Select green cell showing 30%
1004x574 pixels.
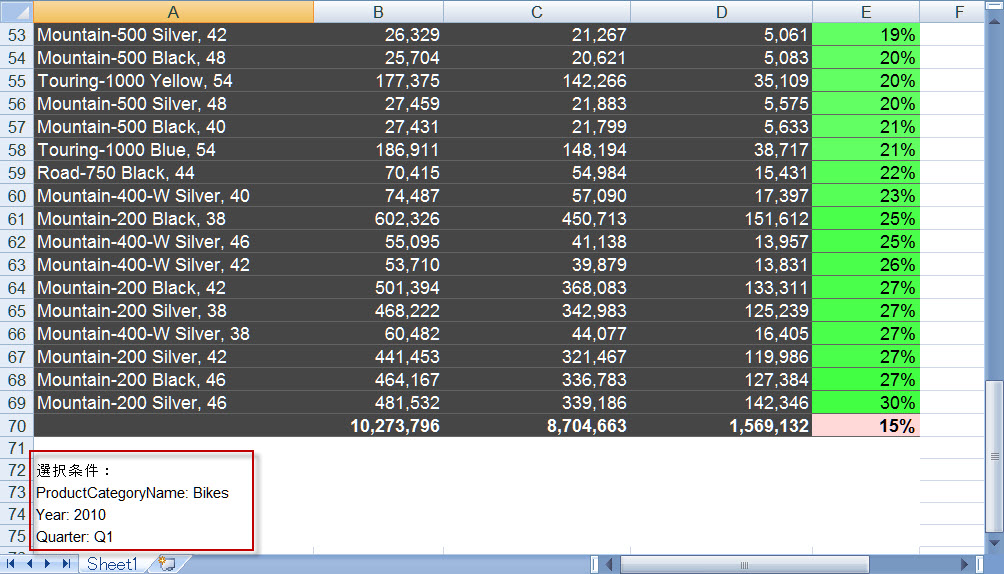click(866, 403)
